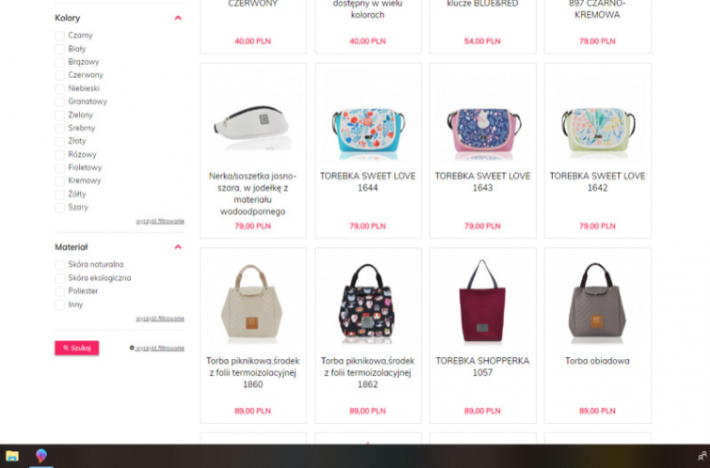The width and height of the screenshot is (710, 468).
Task: Collapse the Kolory filter section
Action: point(178,18)
